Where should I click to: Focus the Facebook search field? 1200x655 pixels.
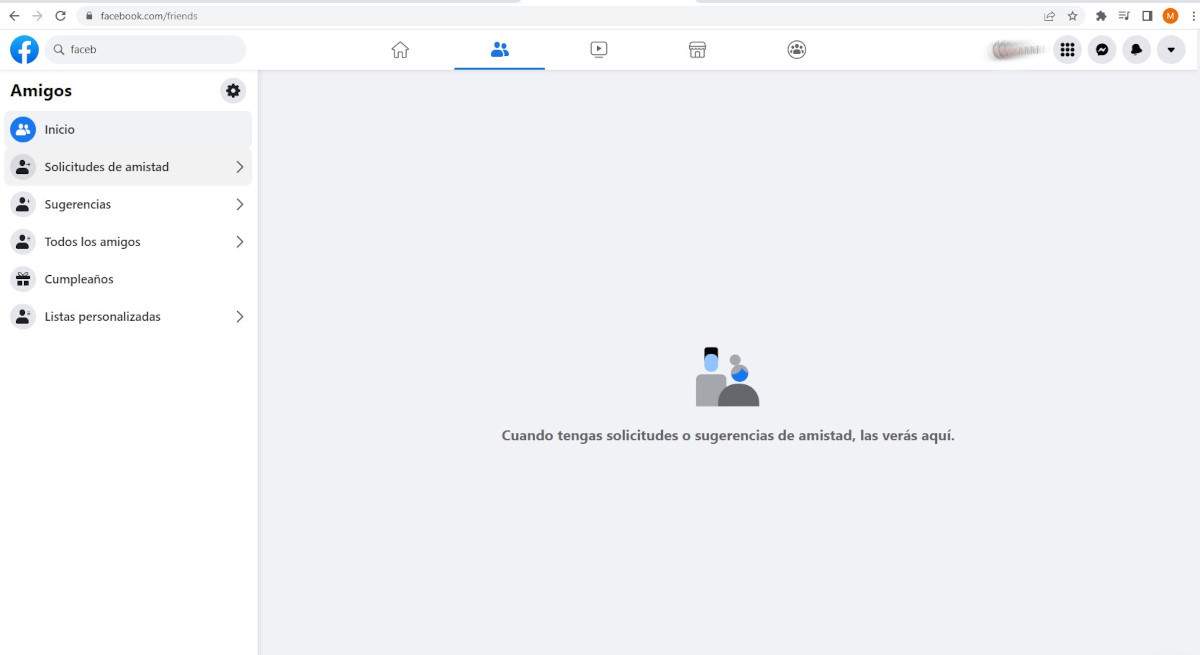(x=145, y=49)
